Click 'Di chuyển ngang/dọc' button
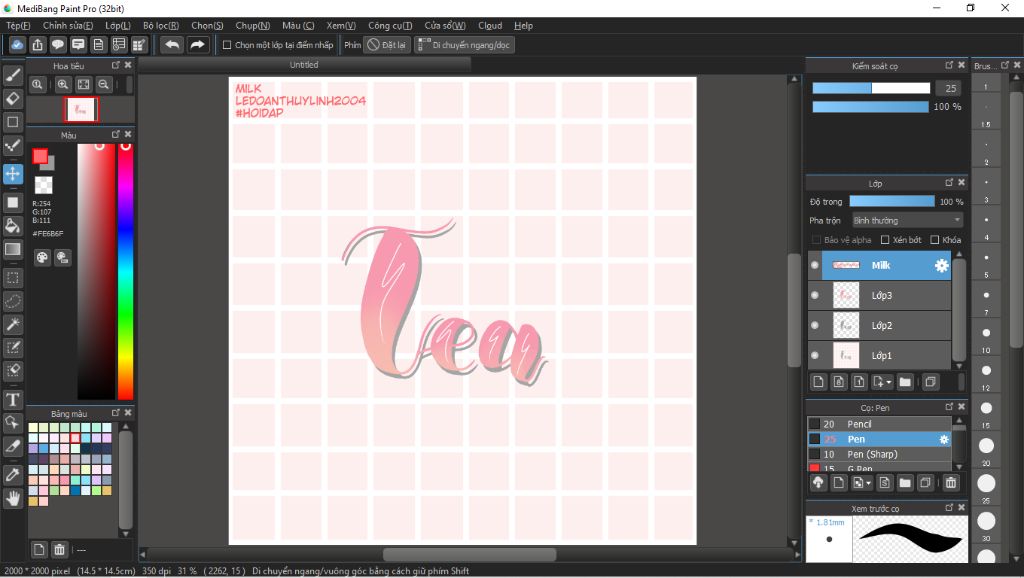The image size is (1024, 578). tap(464, 45)
